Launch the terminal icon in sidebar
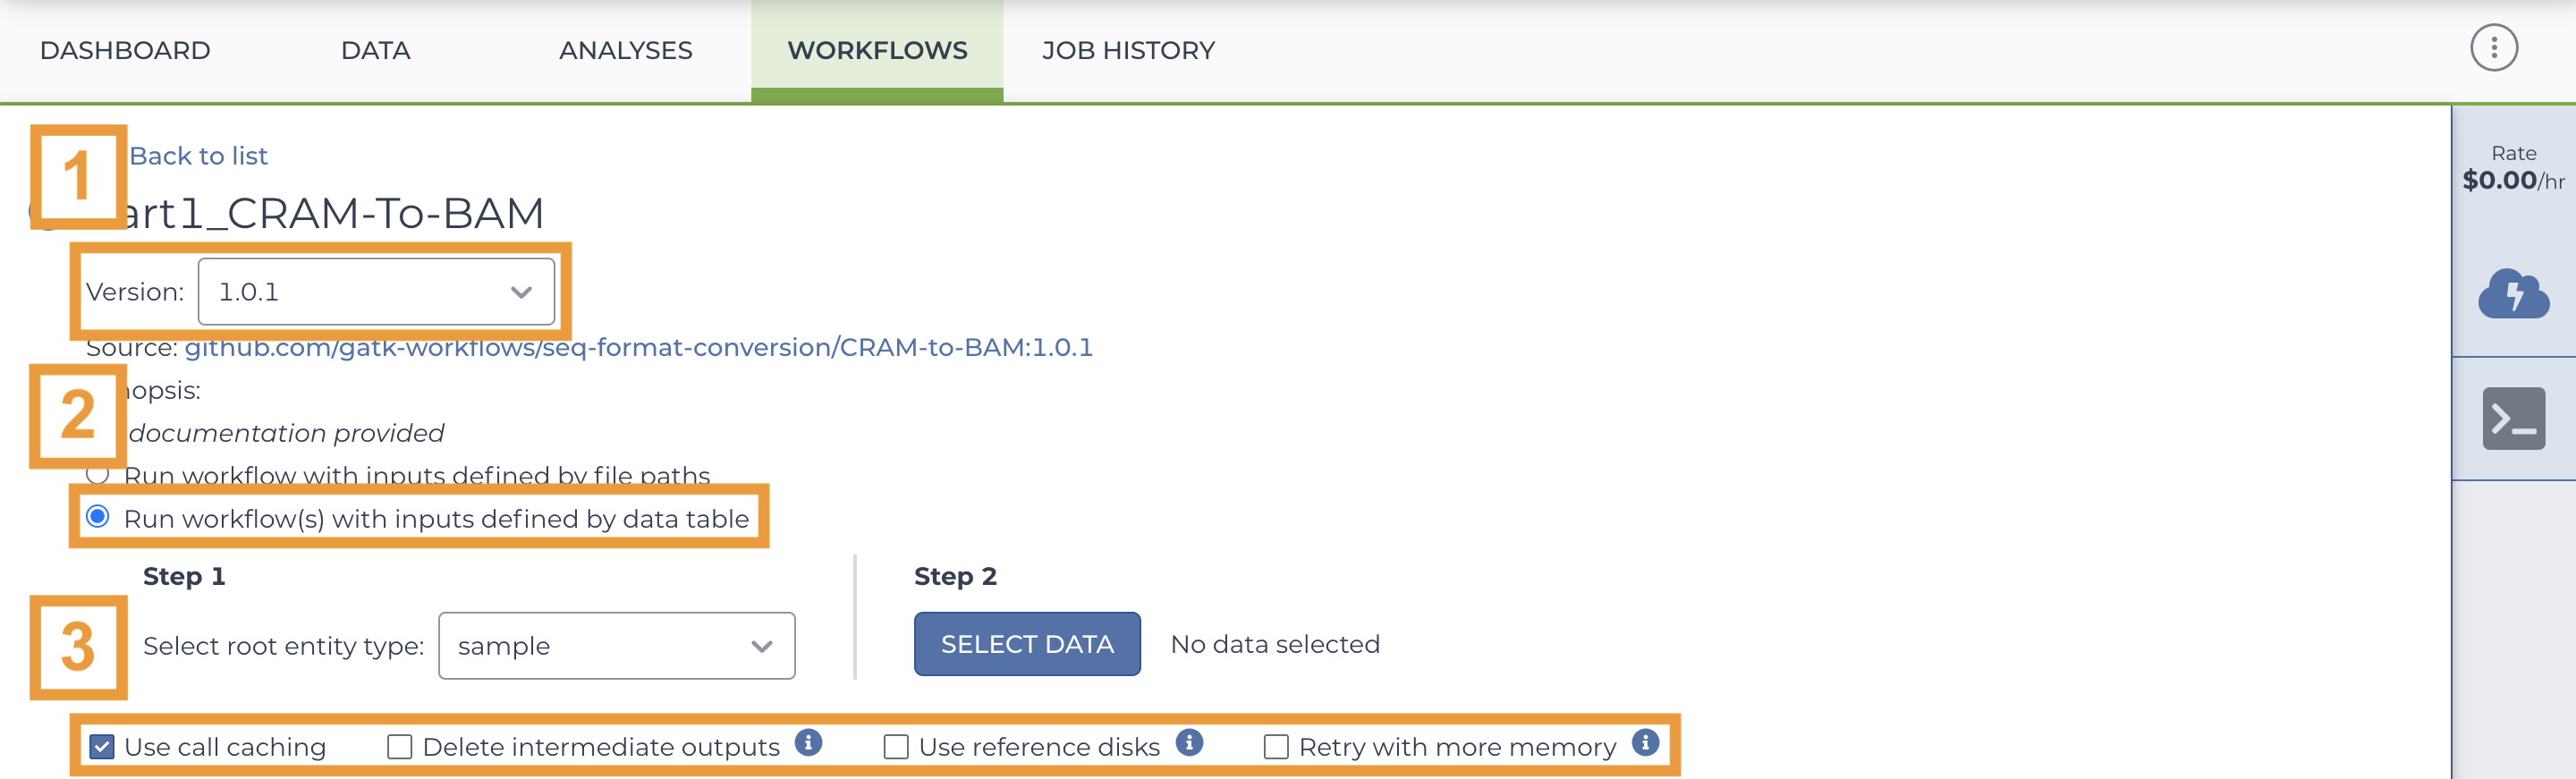Screen dimensions: 2576x779 [2513, 419]
